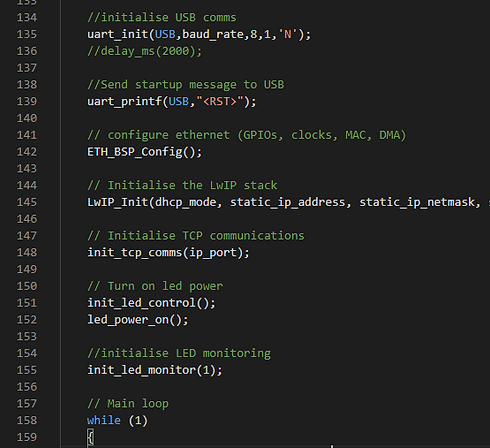Click the init_led_monitor(1) call
490x448 pixels.
(155, 370)
